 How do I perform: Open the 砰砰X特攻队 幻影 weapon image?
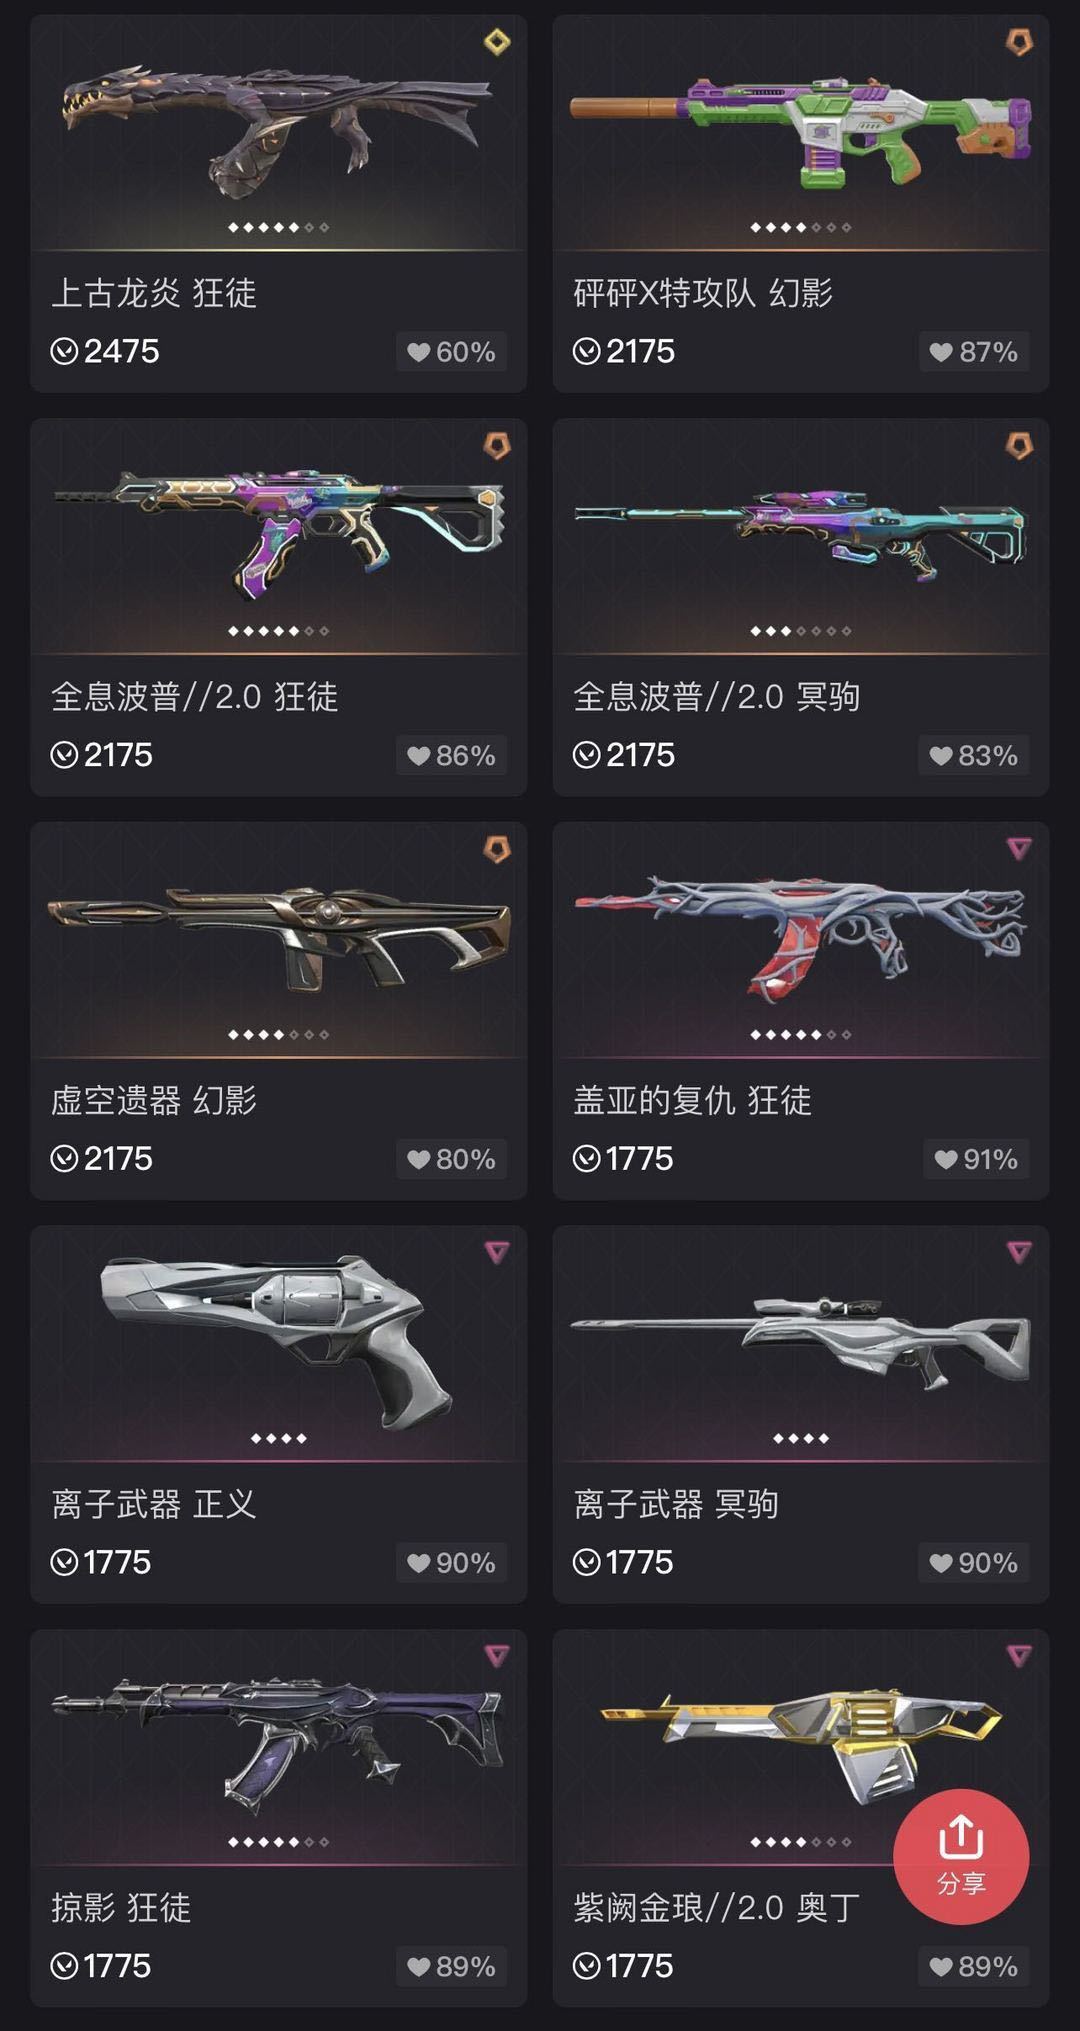[800, 132]
